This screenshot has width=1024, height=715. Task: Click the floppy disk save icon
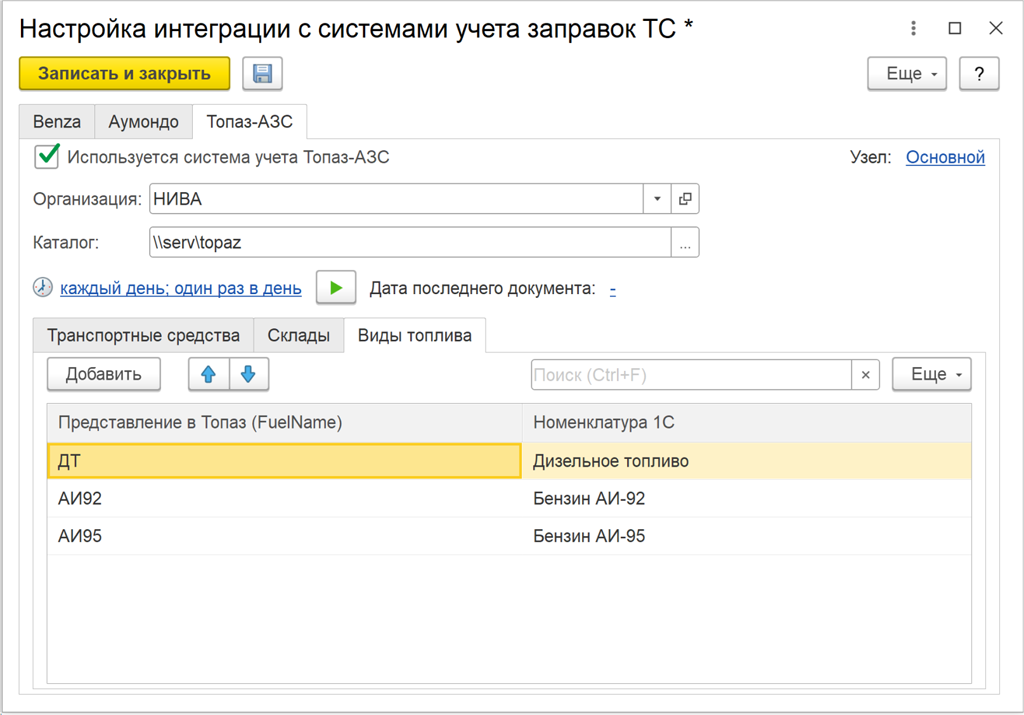tap(262, 73)
